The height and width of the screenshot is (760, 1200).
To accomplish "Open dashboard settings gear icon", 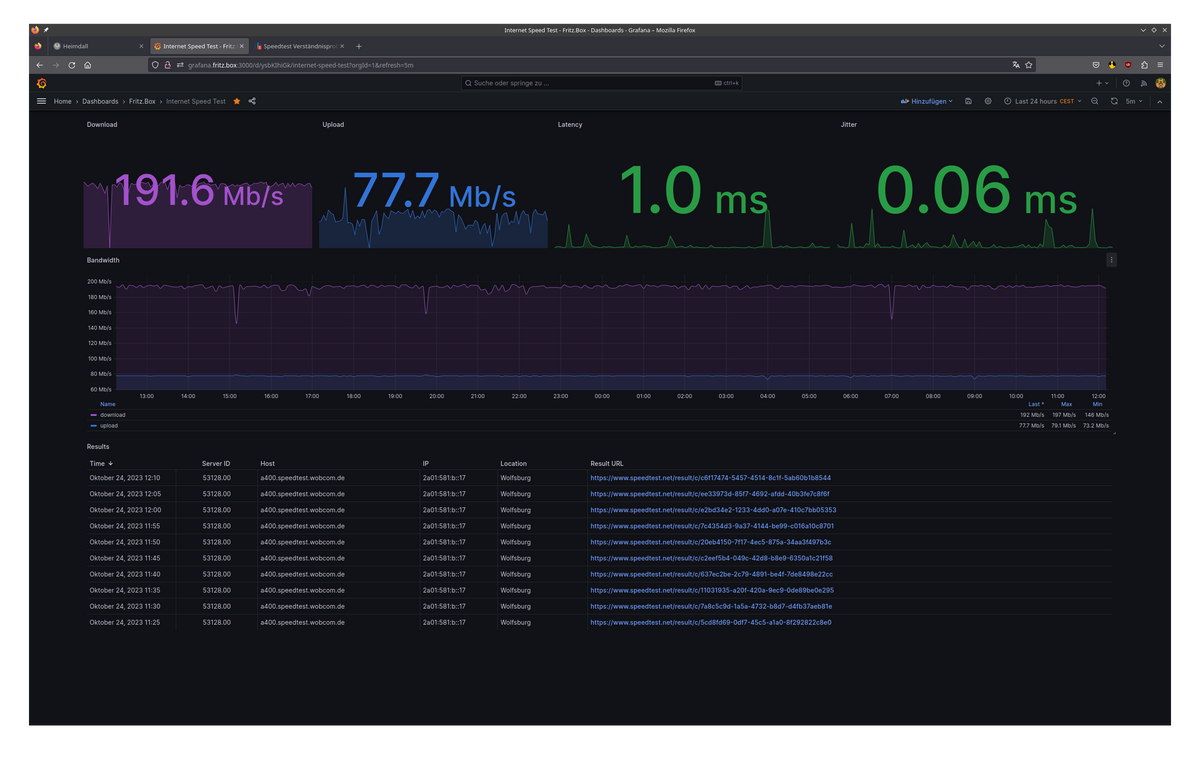I will point(988,101).
